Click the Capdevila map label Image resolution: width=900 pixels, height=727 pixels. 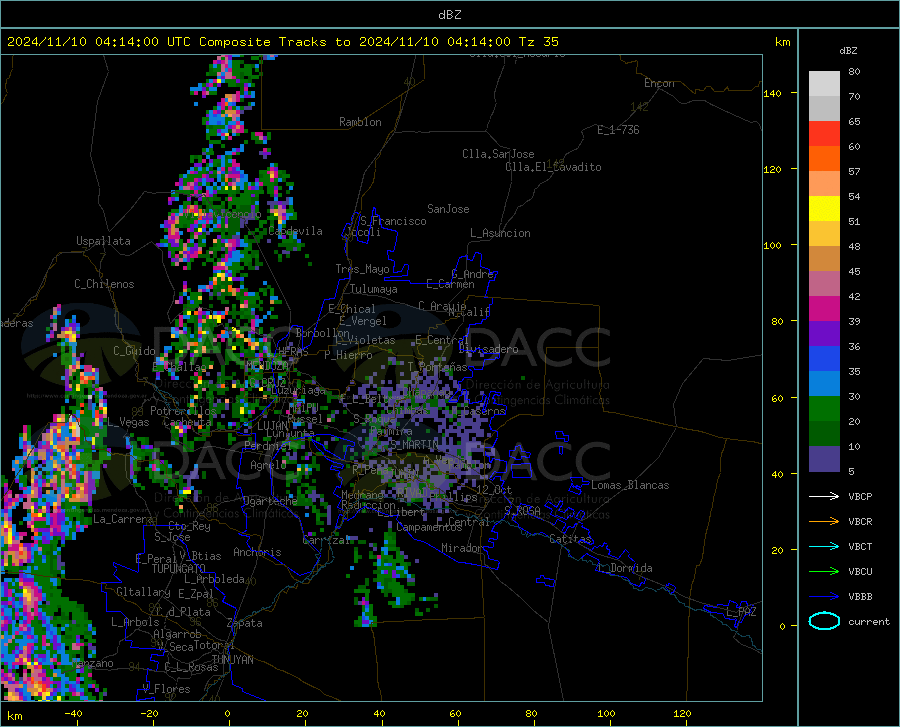click(295, 231)
